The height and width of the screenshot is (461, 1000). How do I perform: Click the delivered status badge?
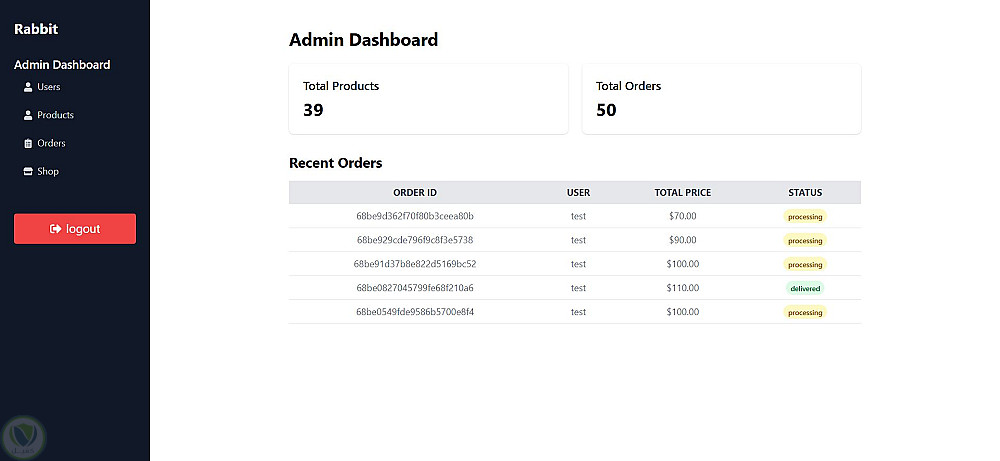[805, 288]
